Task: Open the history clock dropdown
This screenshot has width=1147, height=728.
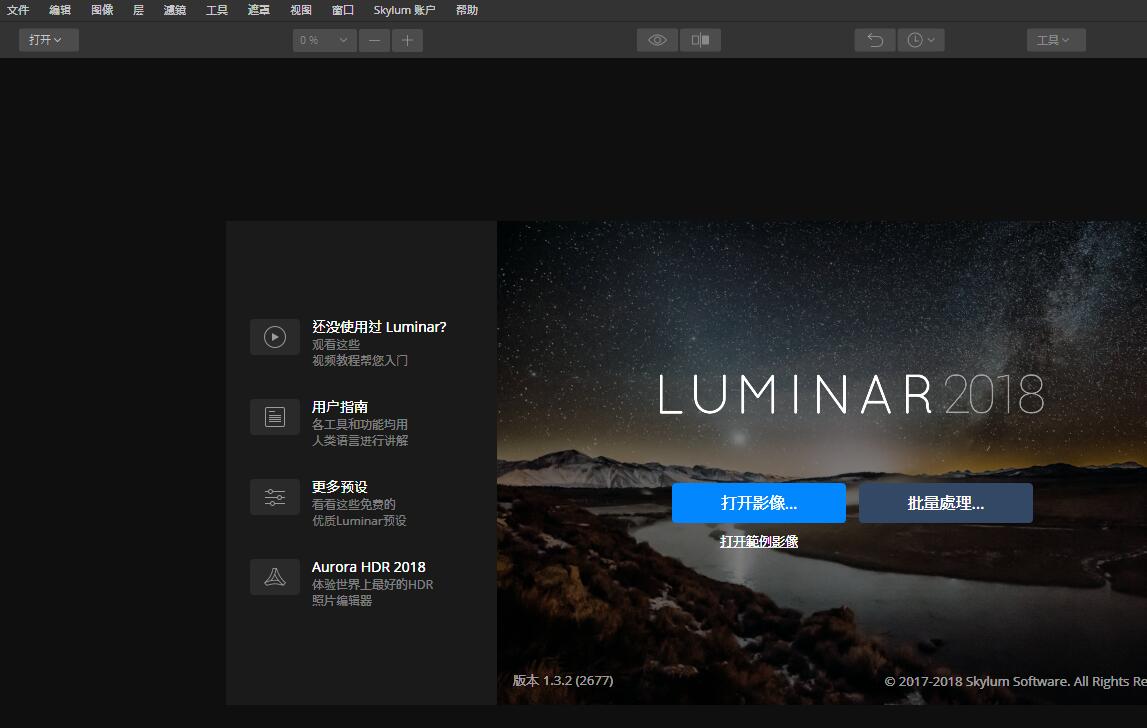Action: tap(921, 40)
